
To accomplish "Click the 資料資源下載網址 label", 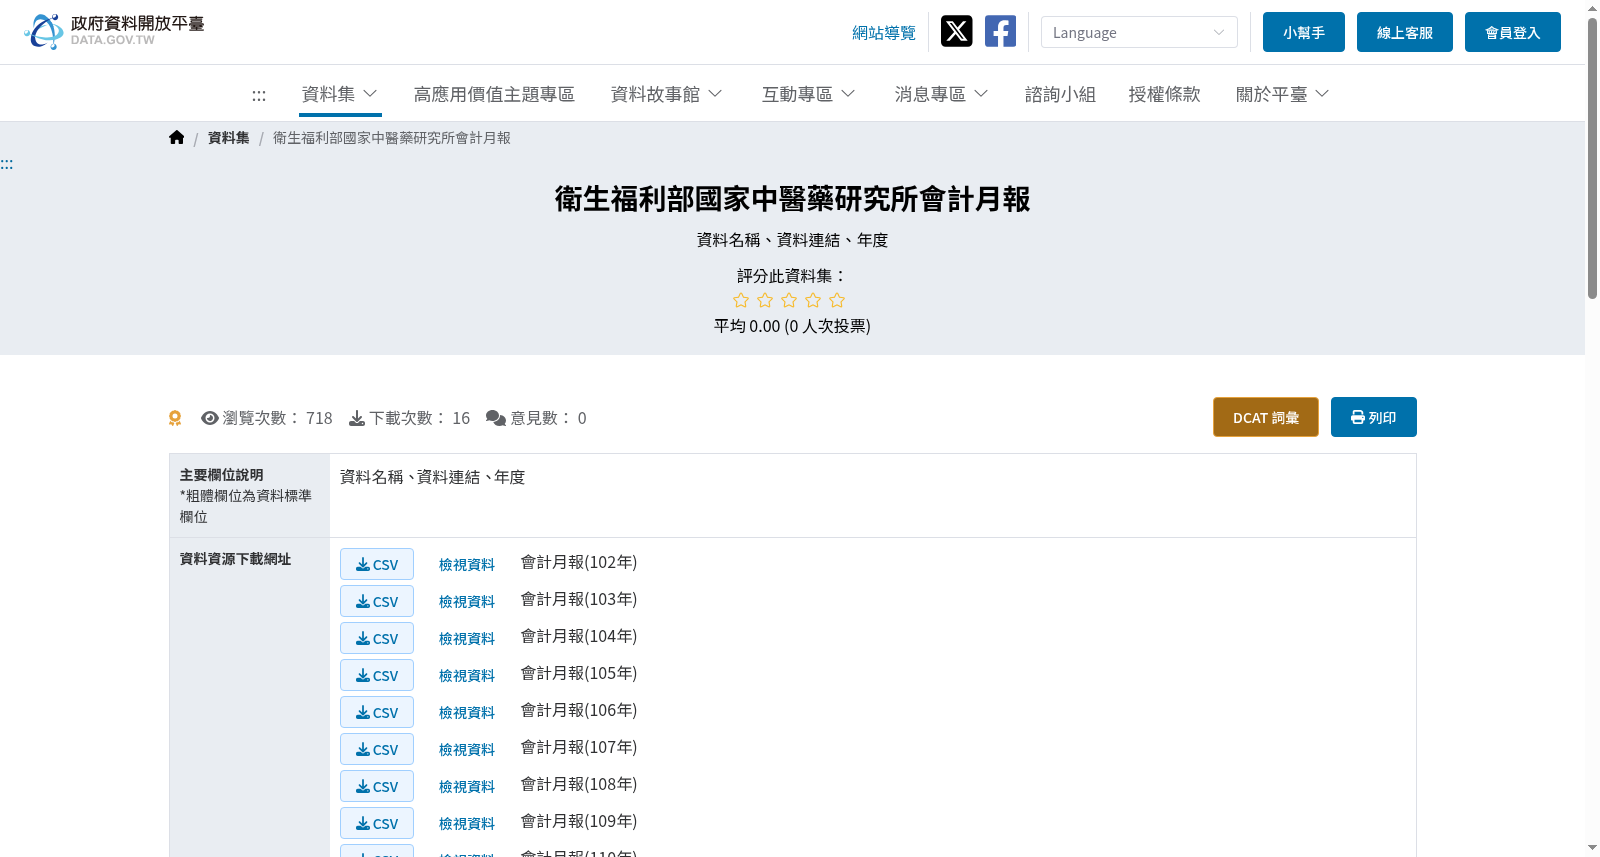I will (x=235, y=559).
